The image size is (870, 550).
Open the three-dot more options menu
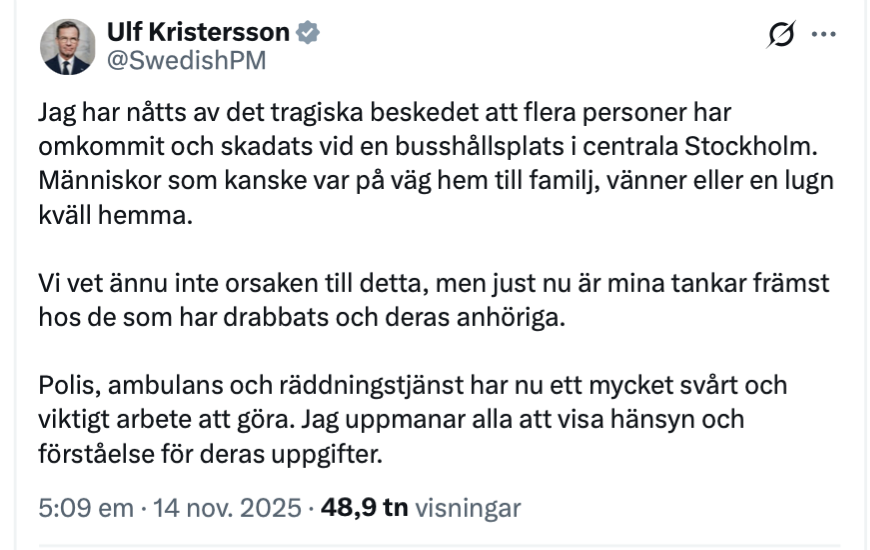tap(823, 34)
